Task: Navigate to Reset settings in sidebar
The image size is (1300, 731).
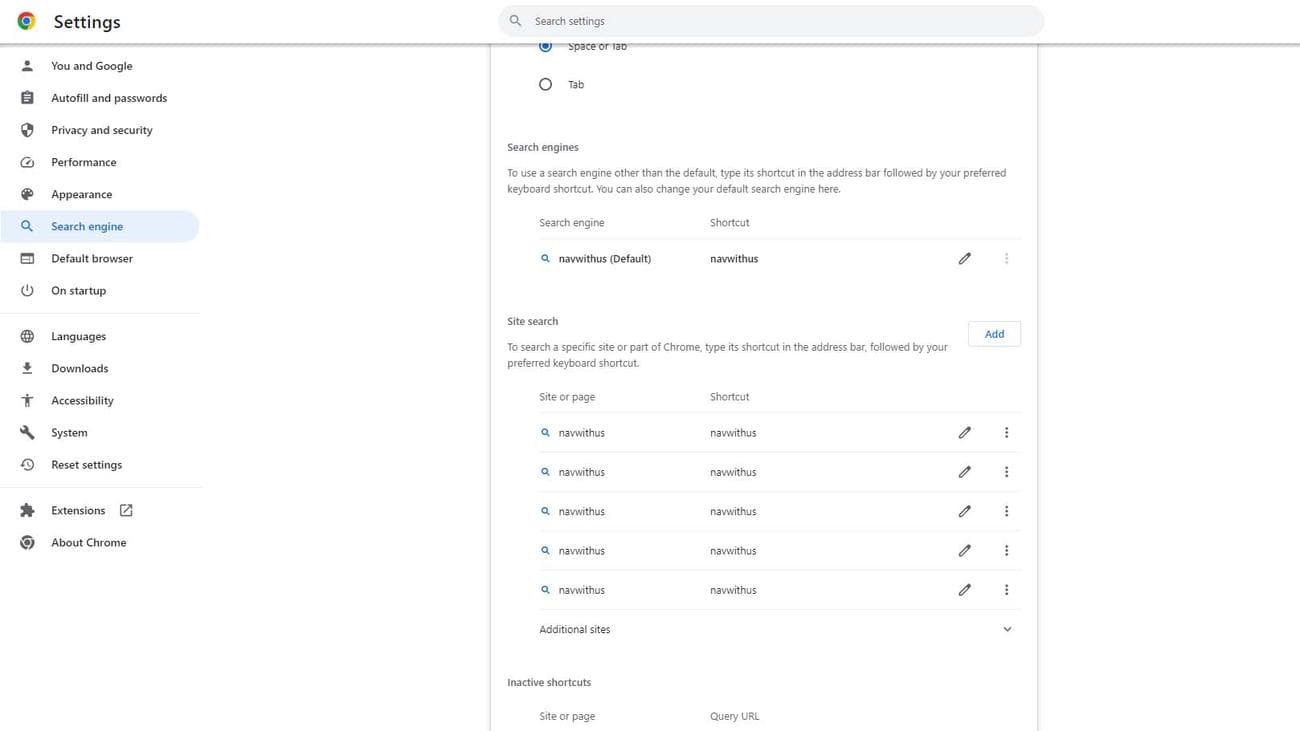Action: (86, 465)
